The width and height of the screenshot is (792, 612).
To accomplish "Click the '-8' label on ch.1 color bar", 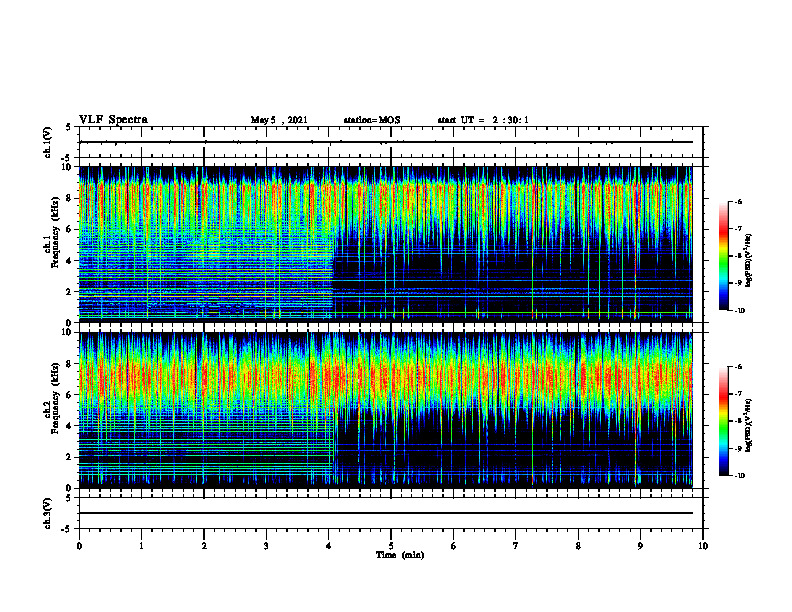I will [738, 256].
